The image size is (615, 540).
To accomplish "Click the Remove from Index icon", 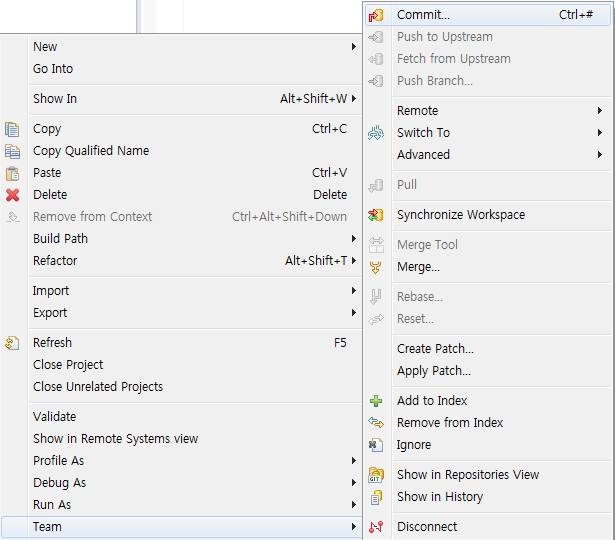I will 376,422.
